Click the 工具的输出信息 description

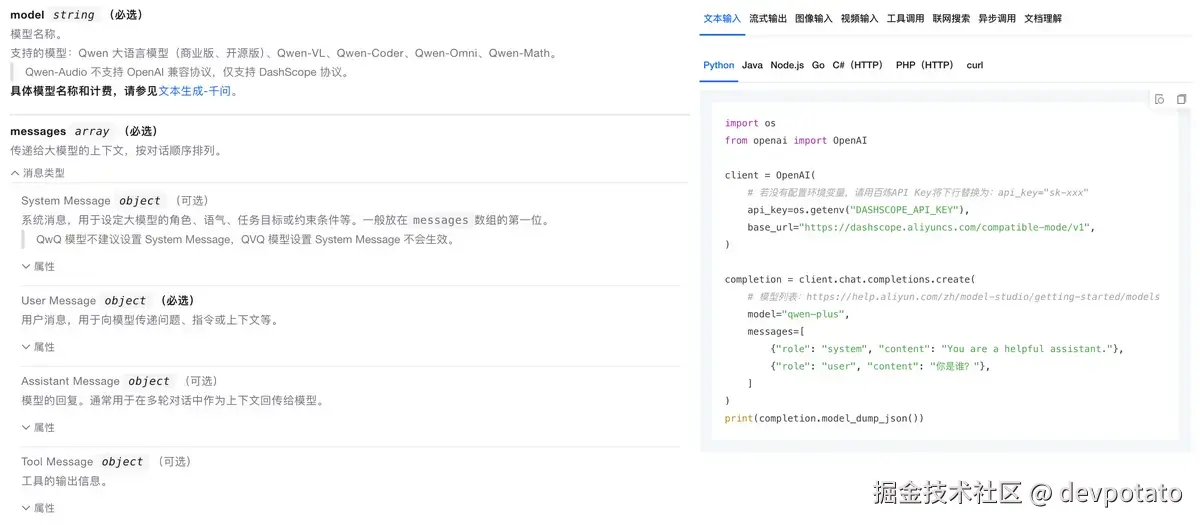(64, 481)
